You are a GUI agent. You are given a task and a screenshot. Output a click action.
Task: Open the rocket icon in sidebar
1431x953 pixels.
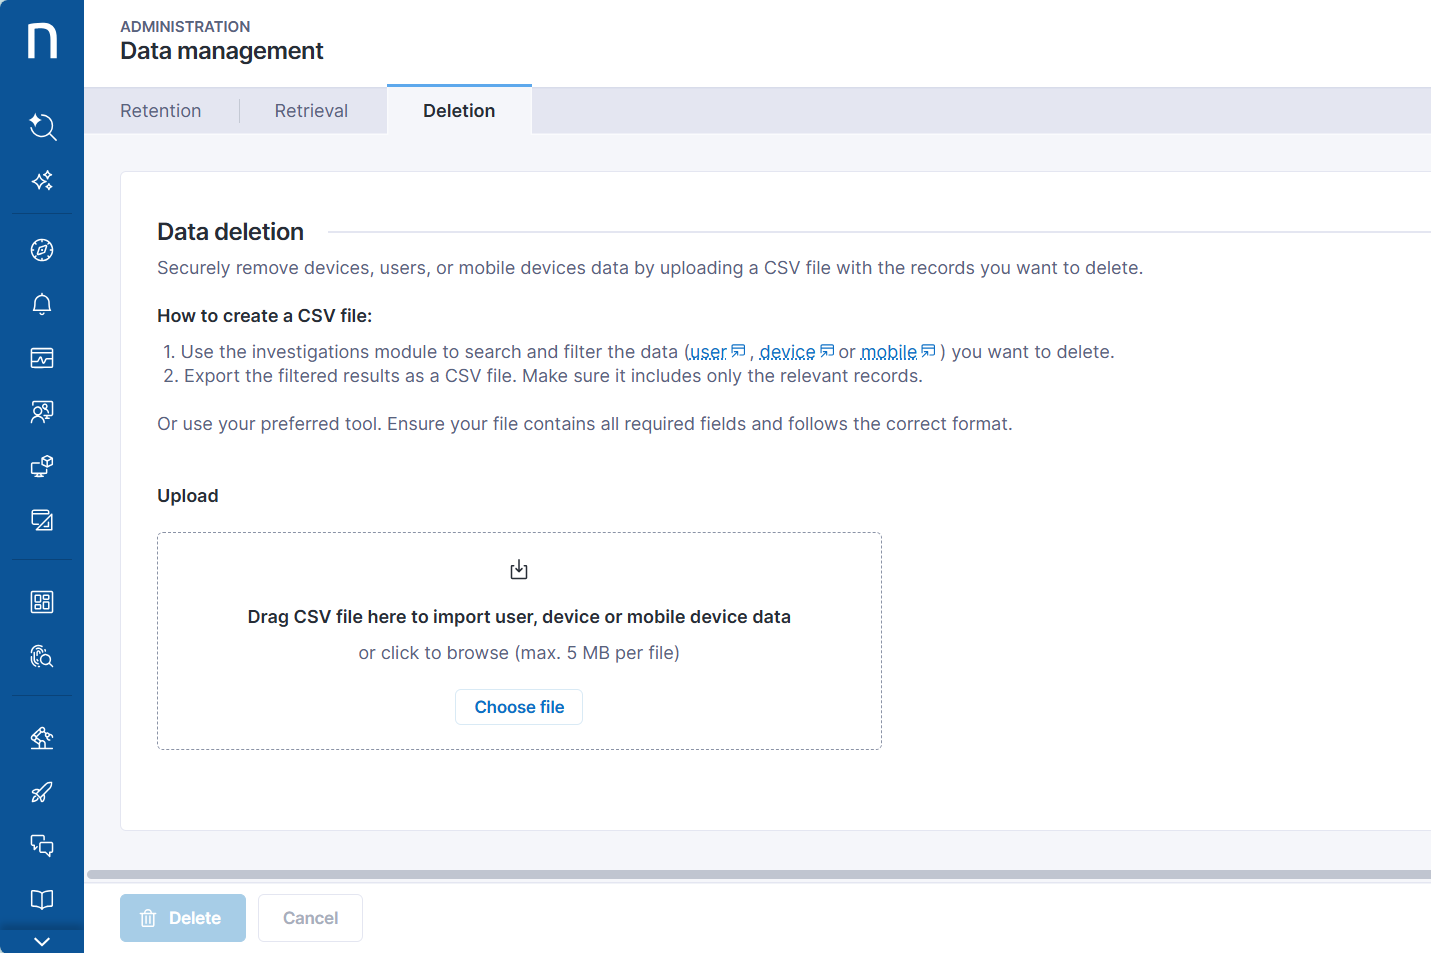click(x=42, y=792)
